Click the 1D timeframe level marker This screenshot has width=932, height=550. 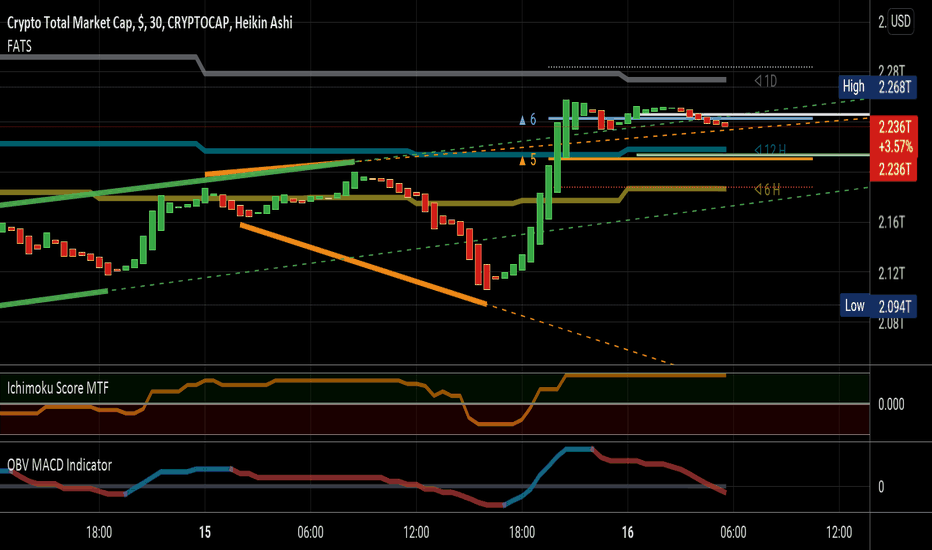coord(766,81)
